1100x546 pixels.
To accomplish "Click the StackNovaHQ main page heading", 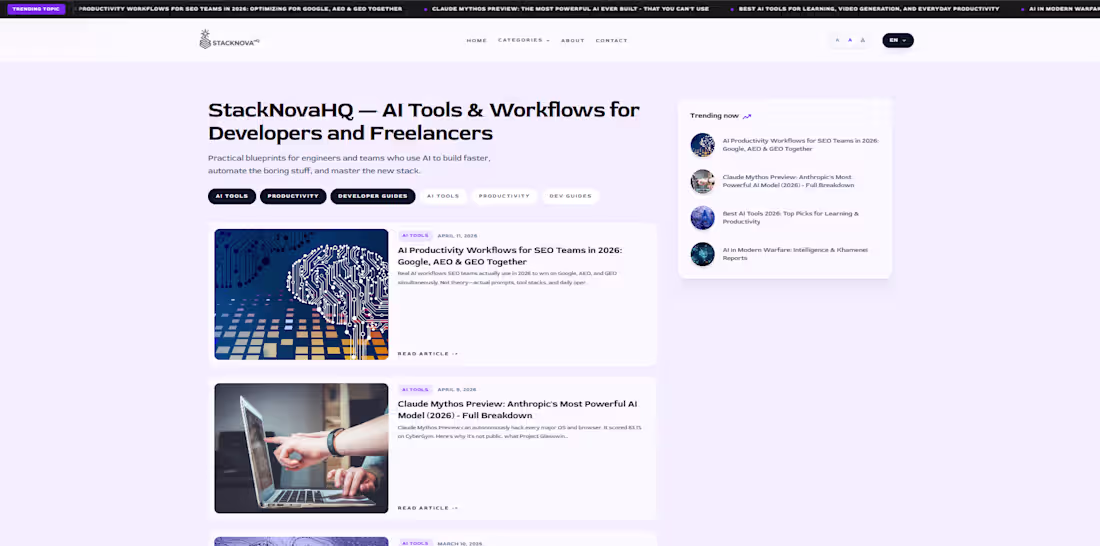I will click(x=424, y=121).
